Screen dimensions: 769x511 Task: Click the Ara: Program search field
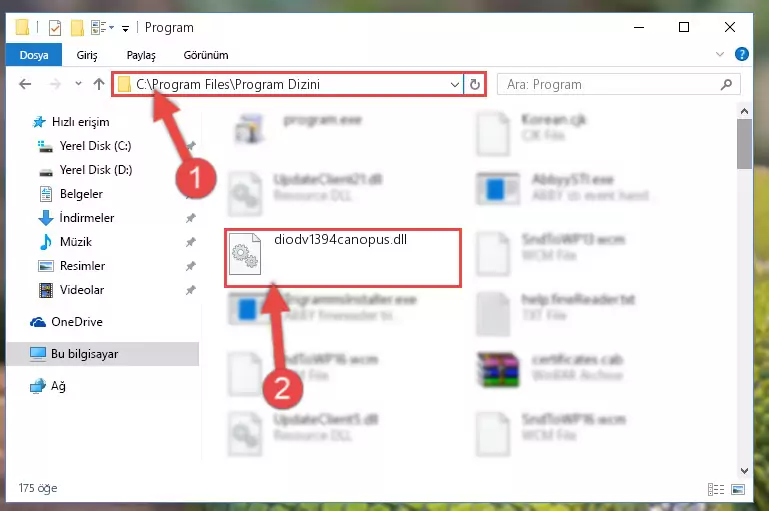tap(608, 84)
